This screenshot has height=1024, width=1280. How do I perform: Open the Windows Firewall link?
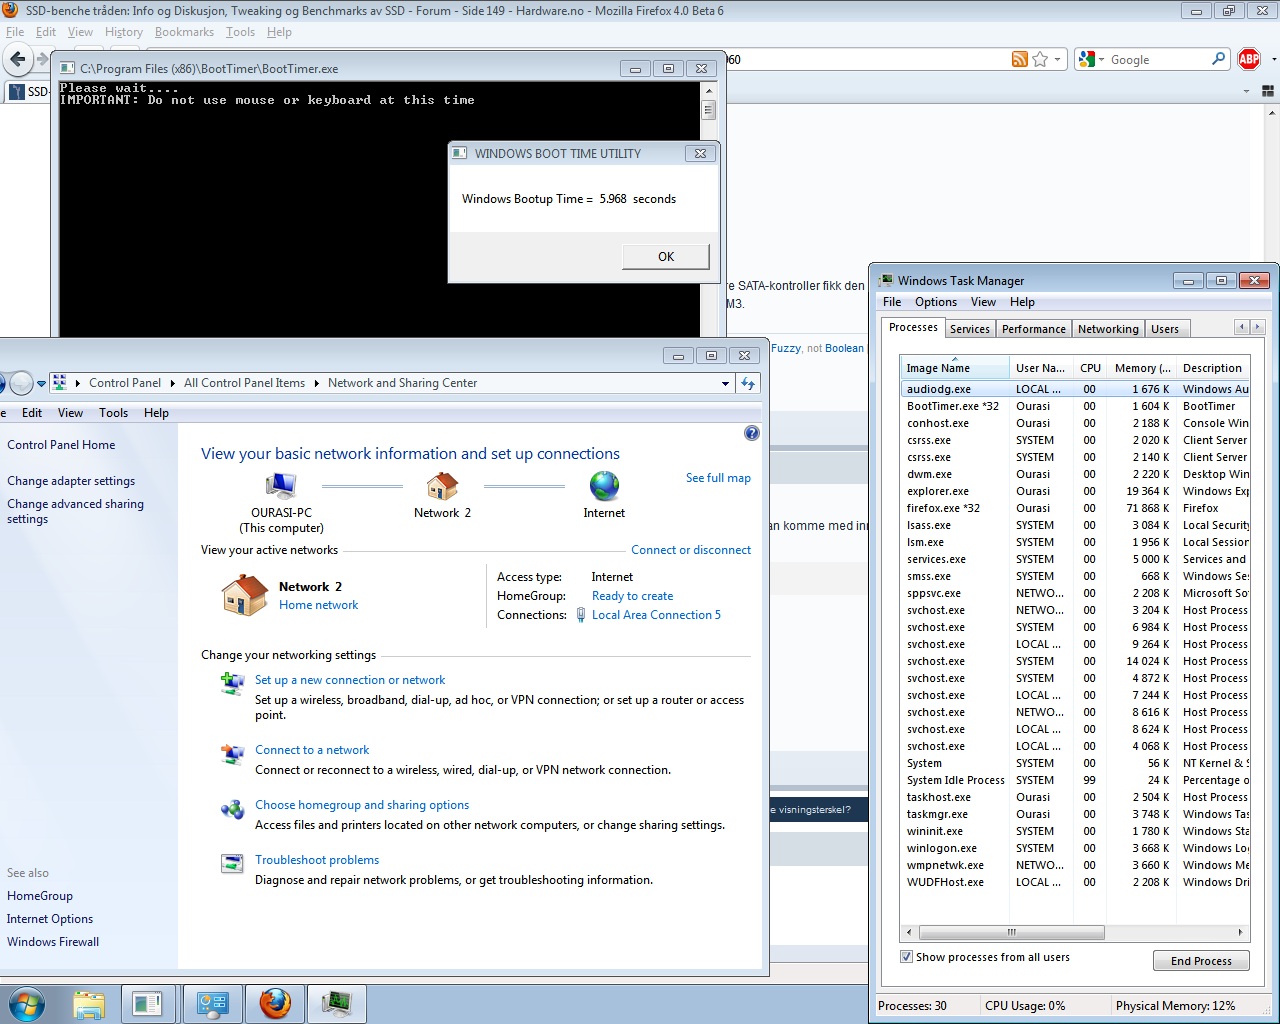pos(53,942)
